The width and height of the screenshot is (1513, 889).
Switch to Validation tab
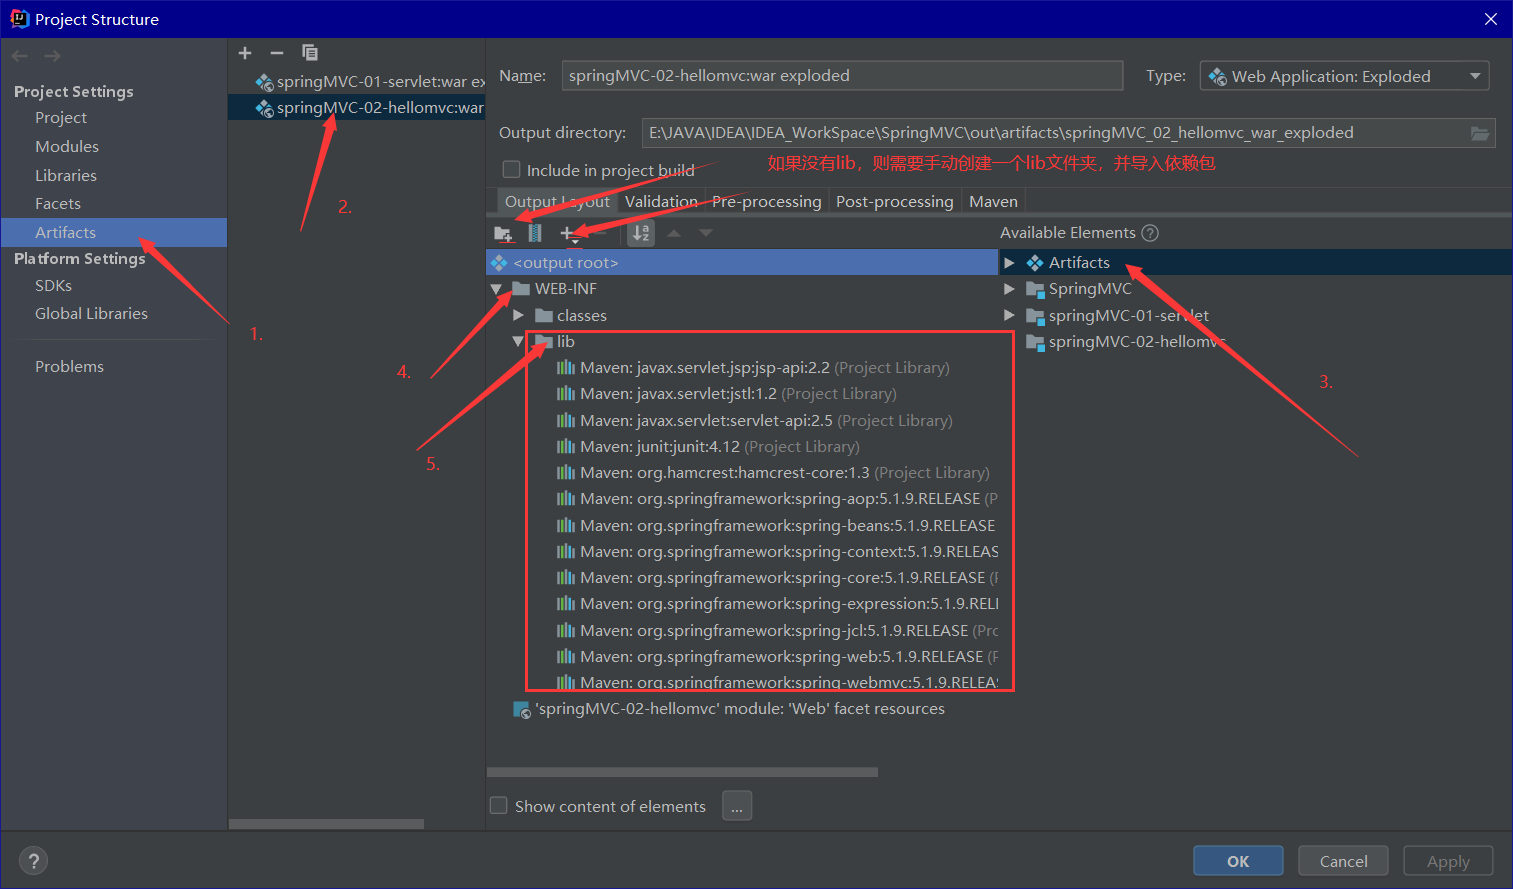pos(661,202)
